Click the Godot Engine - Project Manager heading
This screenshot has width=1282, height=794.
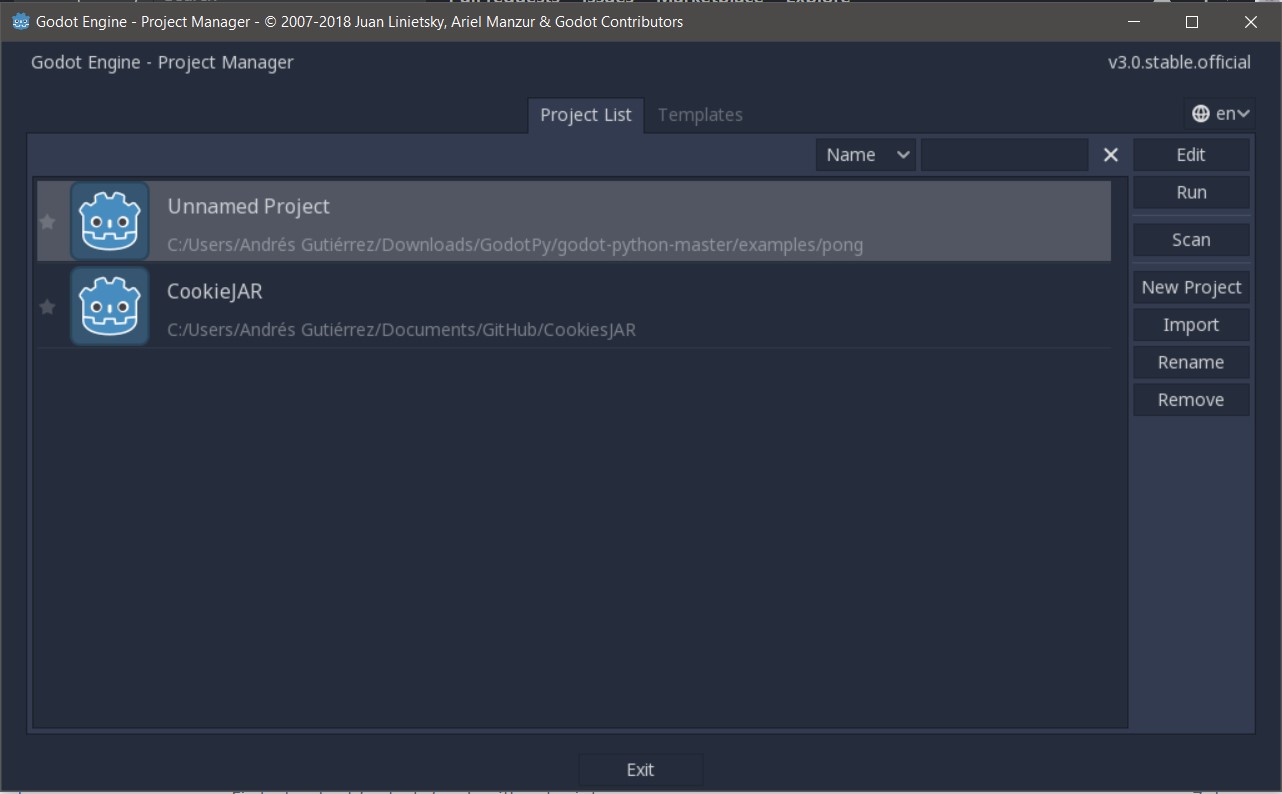click(x=162, y=62)
